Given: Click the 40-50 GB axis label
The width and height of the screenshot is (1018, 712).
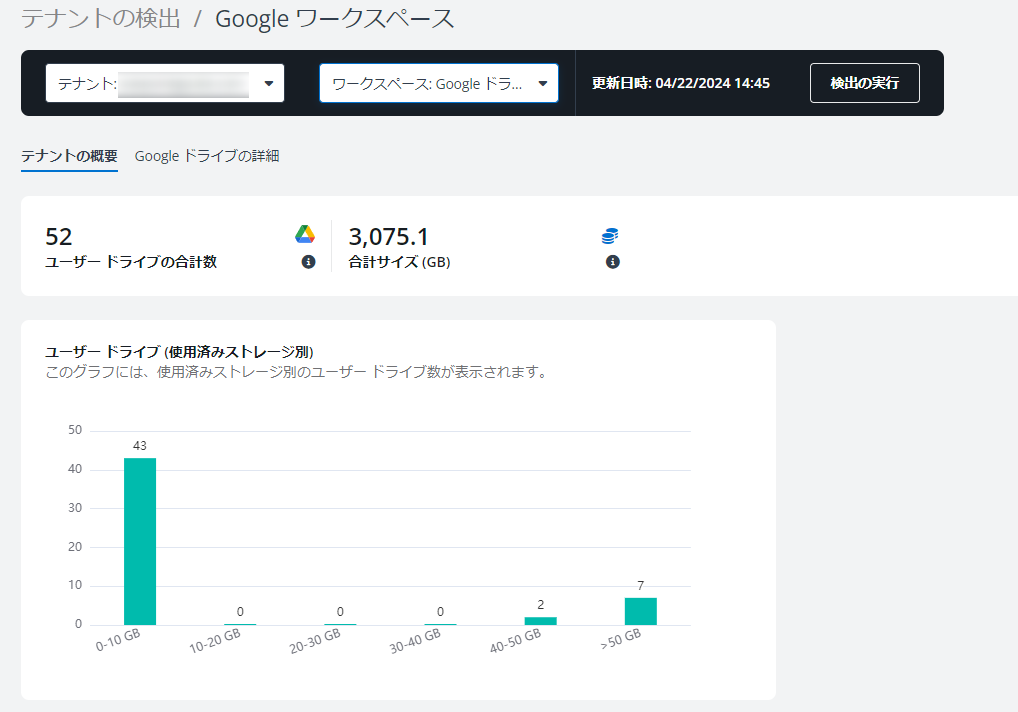Looking at the screenshot, I should 515,641.
